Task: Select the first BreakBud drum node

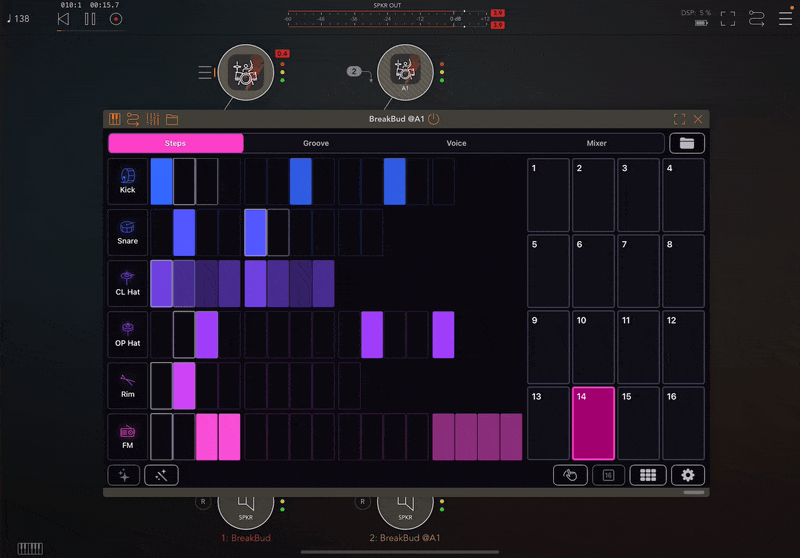Action: click(246, 72)
